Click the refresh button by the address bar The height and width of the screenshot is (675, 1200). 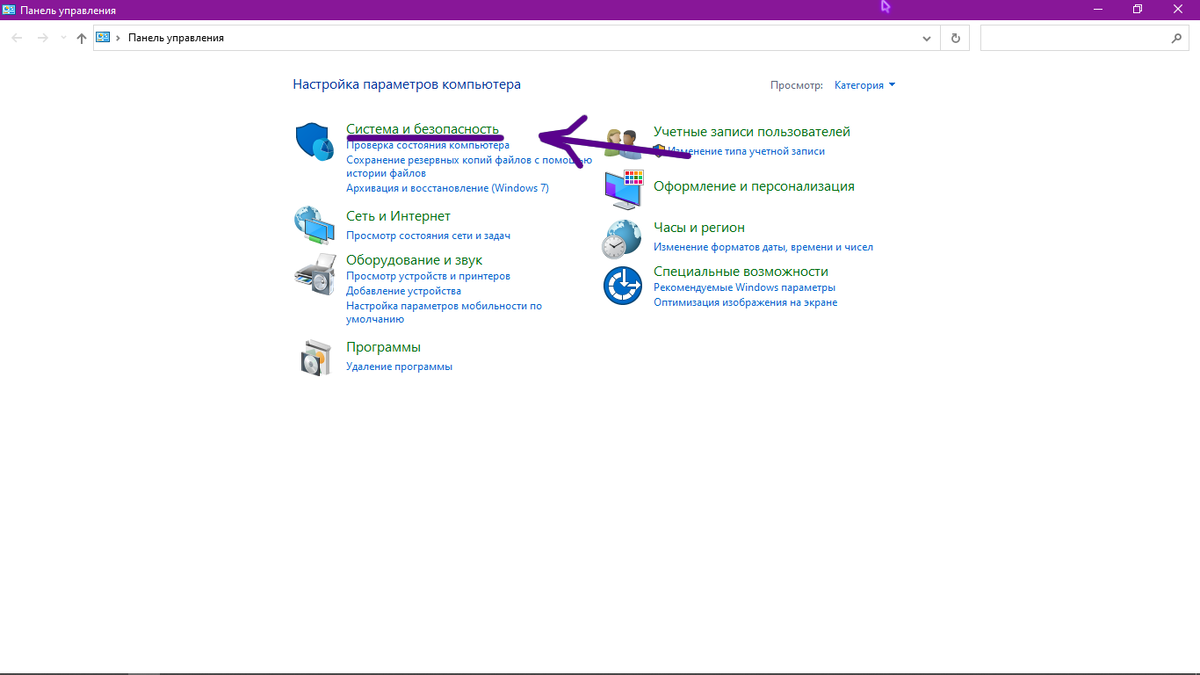click(955, 38)
